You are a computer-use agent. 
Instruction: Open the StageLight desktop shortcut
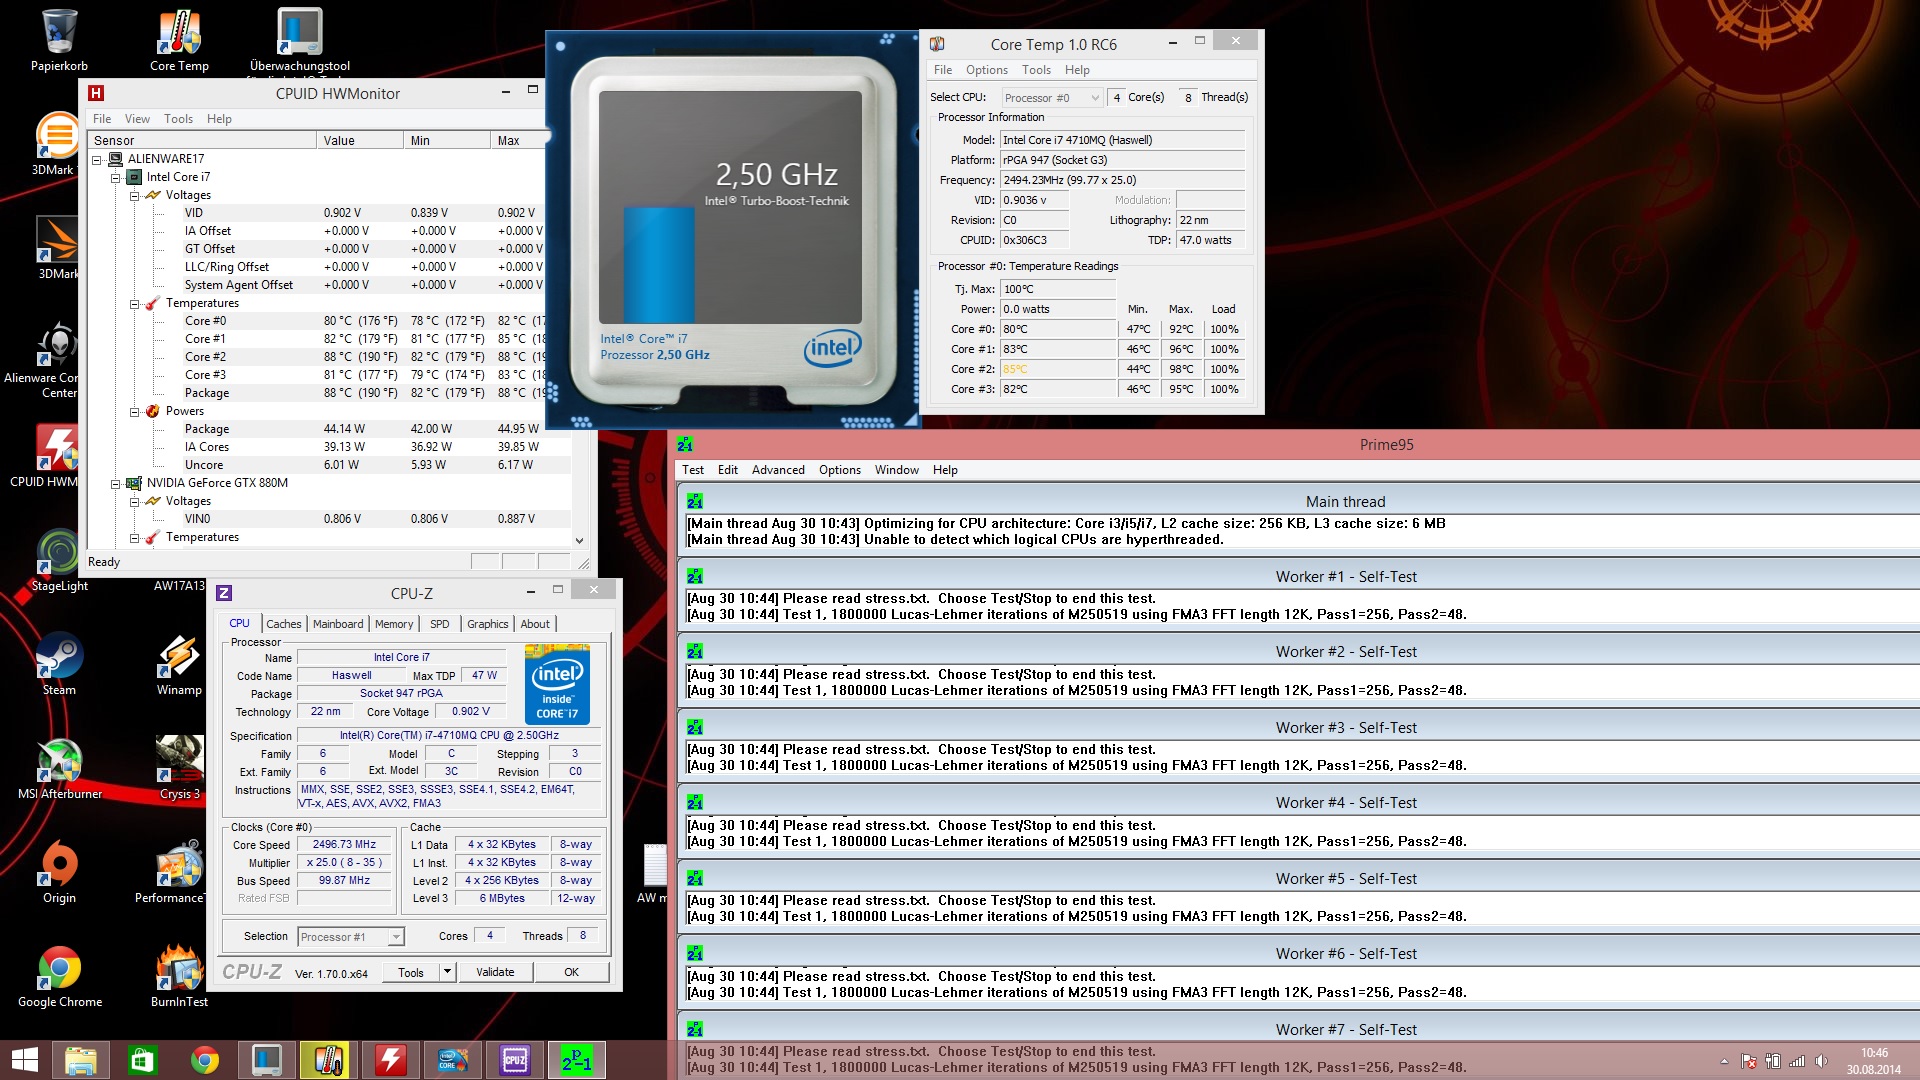click(x=59, y=560)
